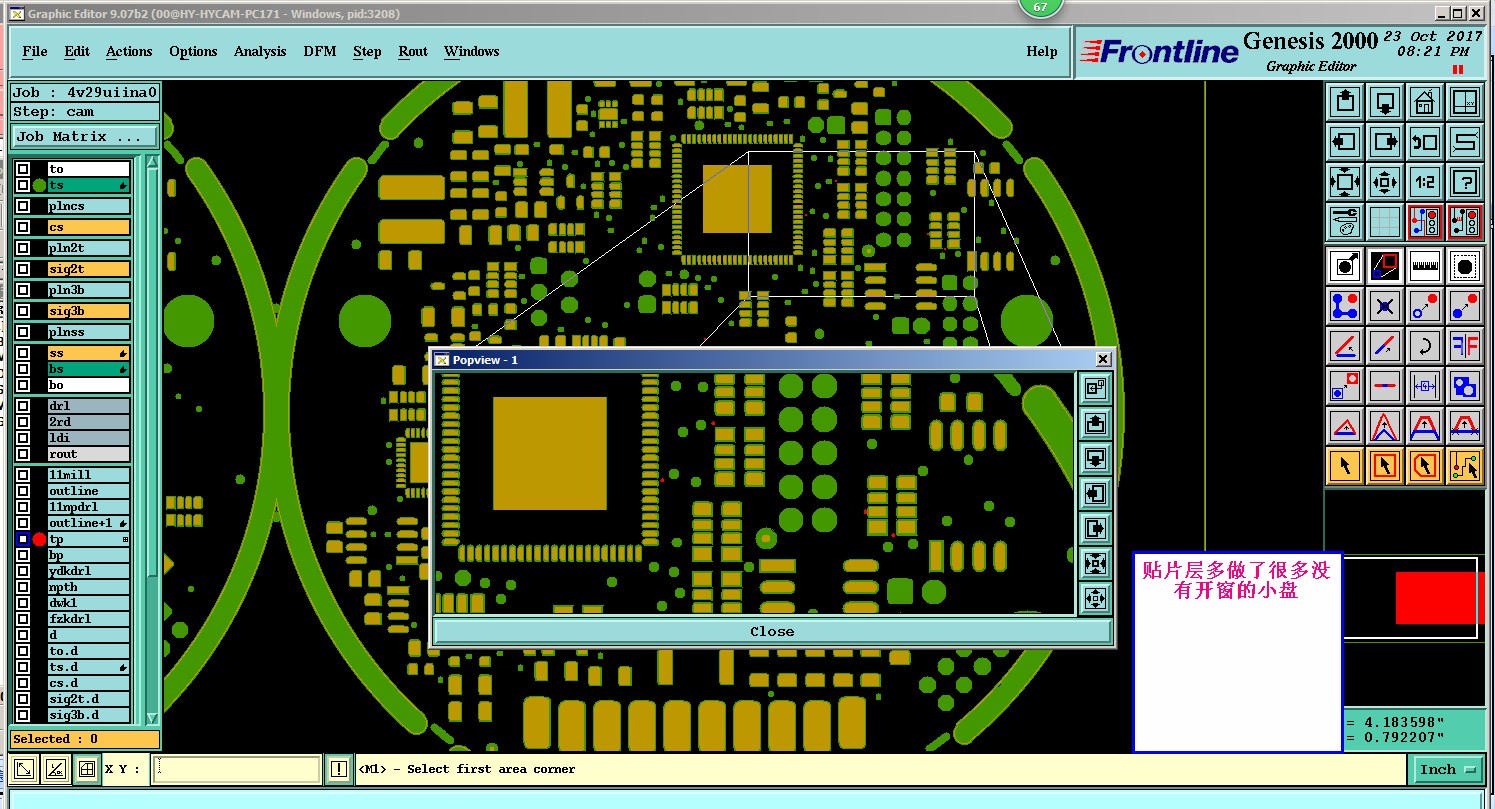1495x809 pixels.
Task: Open the Actions menu
Action: (129, 51)
